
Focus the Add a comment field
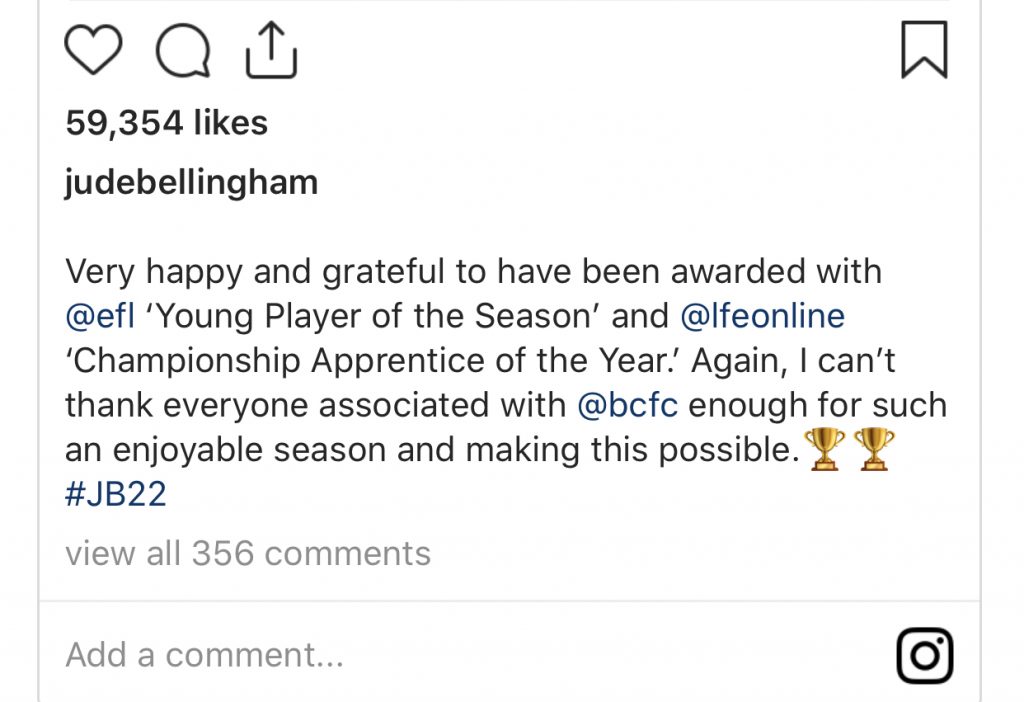pos(205,655)
